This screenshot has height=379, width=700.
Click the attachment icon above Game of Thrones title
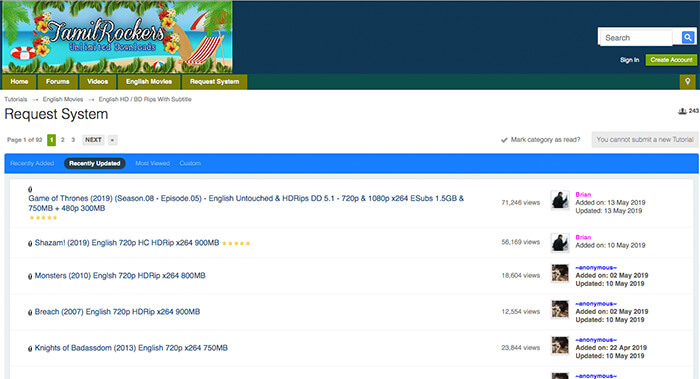coord(30,189)
